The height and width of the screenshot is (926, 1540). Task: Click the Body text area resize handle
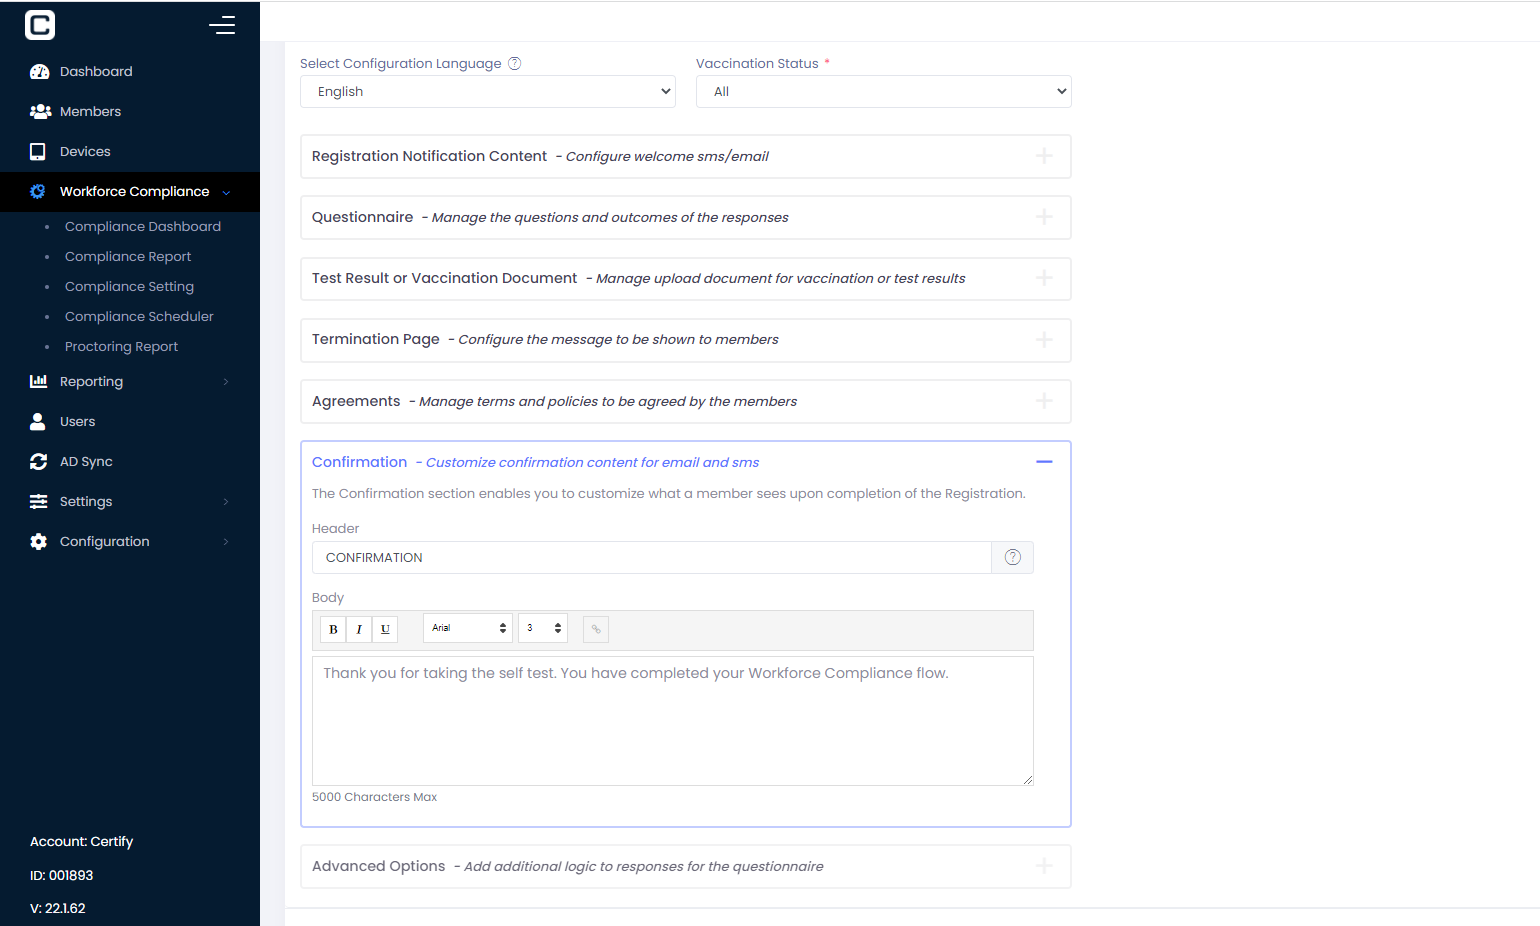[x=1028, y=780]
